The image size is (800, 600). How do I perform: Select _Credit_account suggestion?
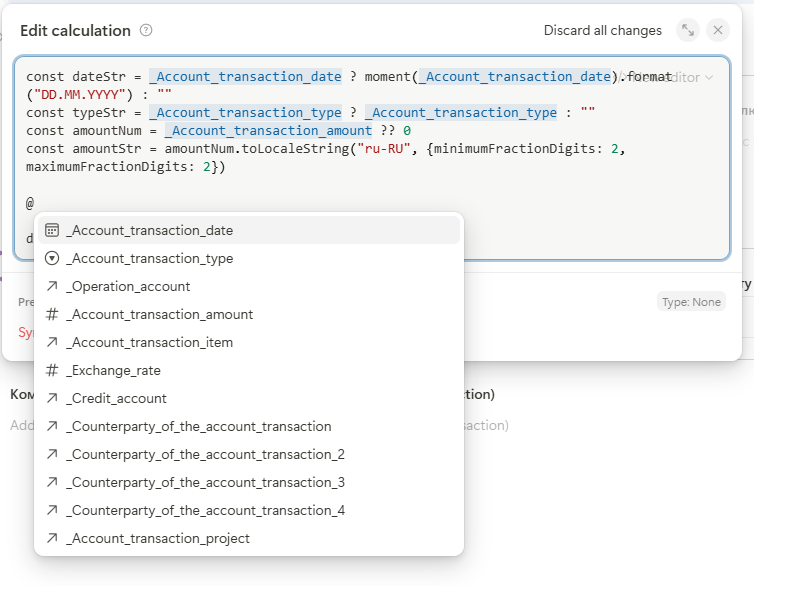tap(249, 398)
